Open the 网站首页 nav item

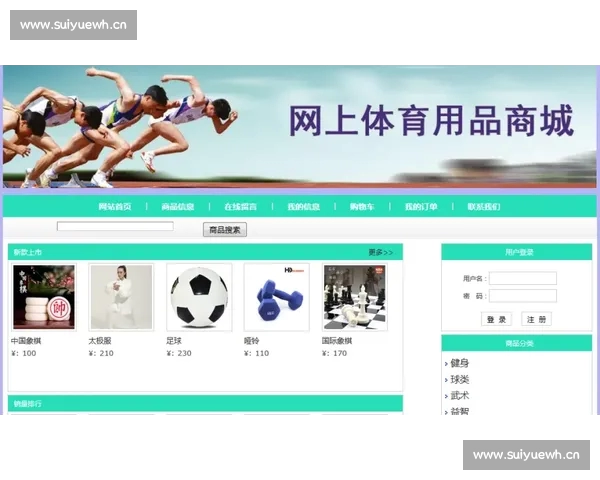point(115,207)
